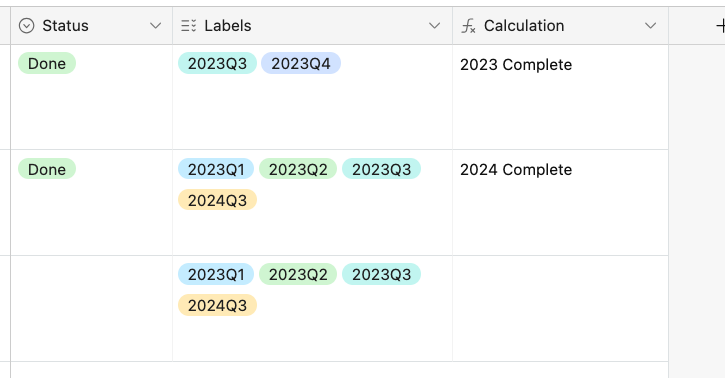The height and width of the screenshot is (378, 725).
Task: Open the Labels column dropdown arrow
Action: point(434,26)
